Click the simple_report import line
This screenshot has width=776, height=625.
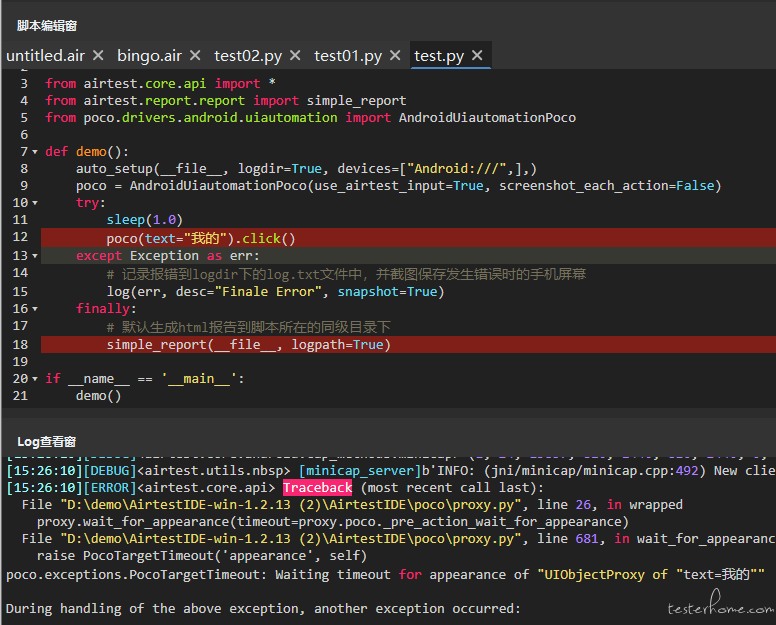(x=226, y=100)
